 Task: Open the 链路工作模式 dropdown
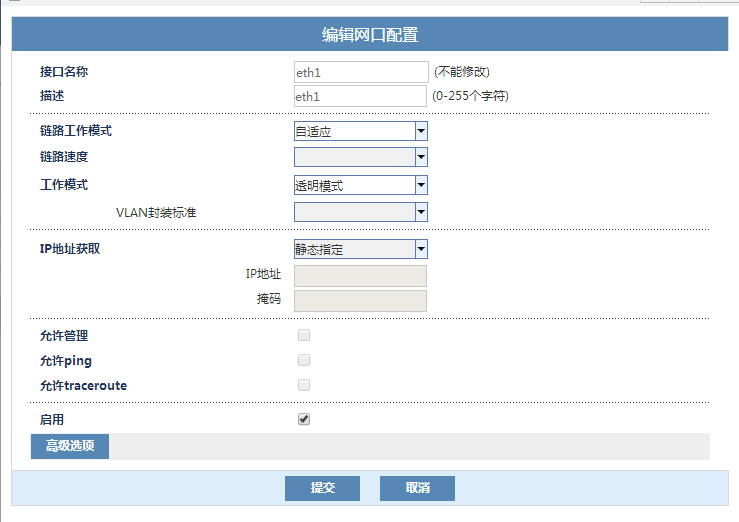click(x=360, y=131)
